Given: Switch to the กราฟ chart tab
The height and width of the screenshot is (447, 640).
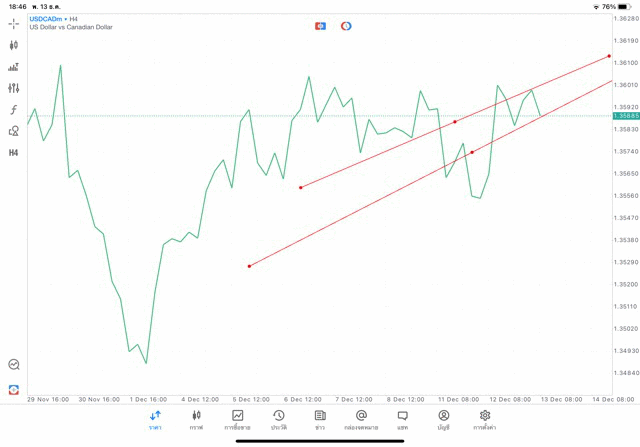Looking at the screenshot, I should point(196,419).
